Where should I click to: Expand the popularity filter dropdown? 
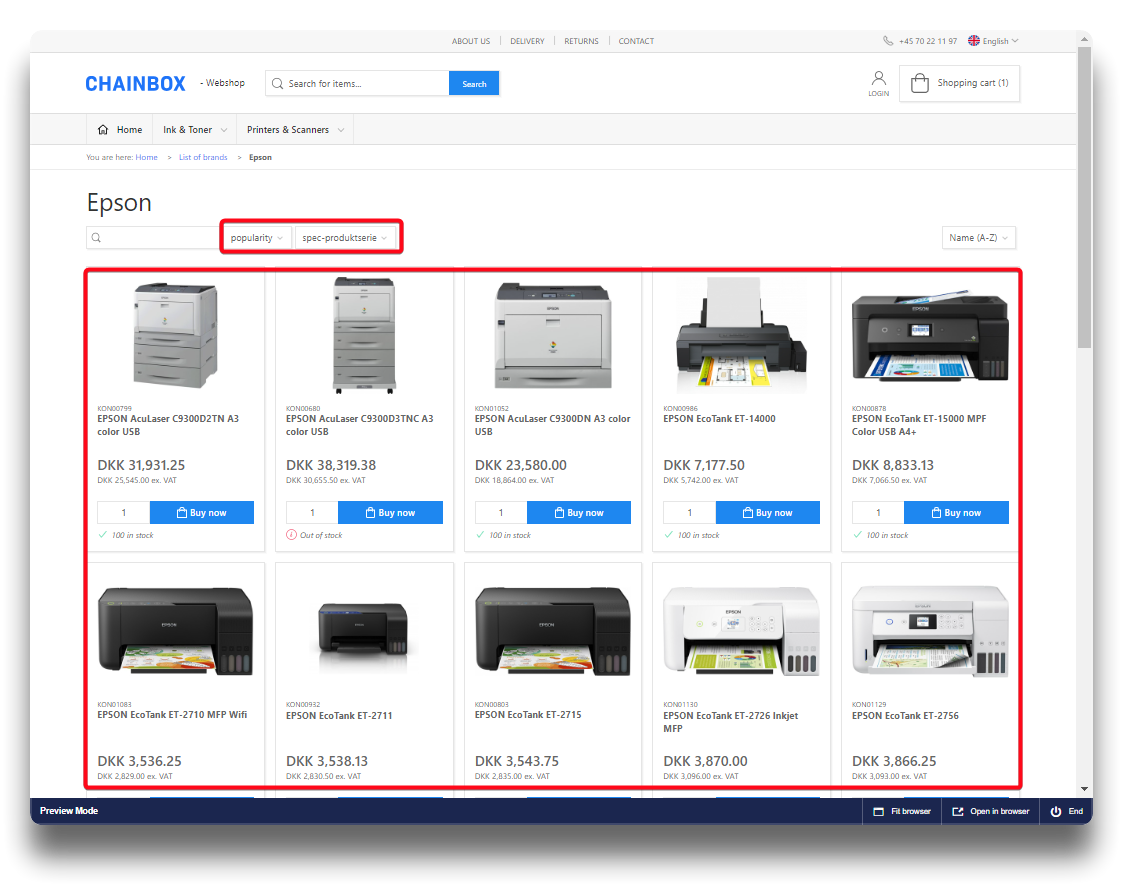coord(257,238)
